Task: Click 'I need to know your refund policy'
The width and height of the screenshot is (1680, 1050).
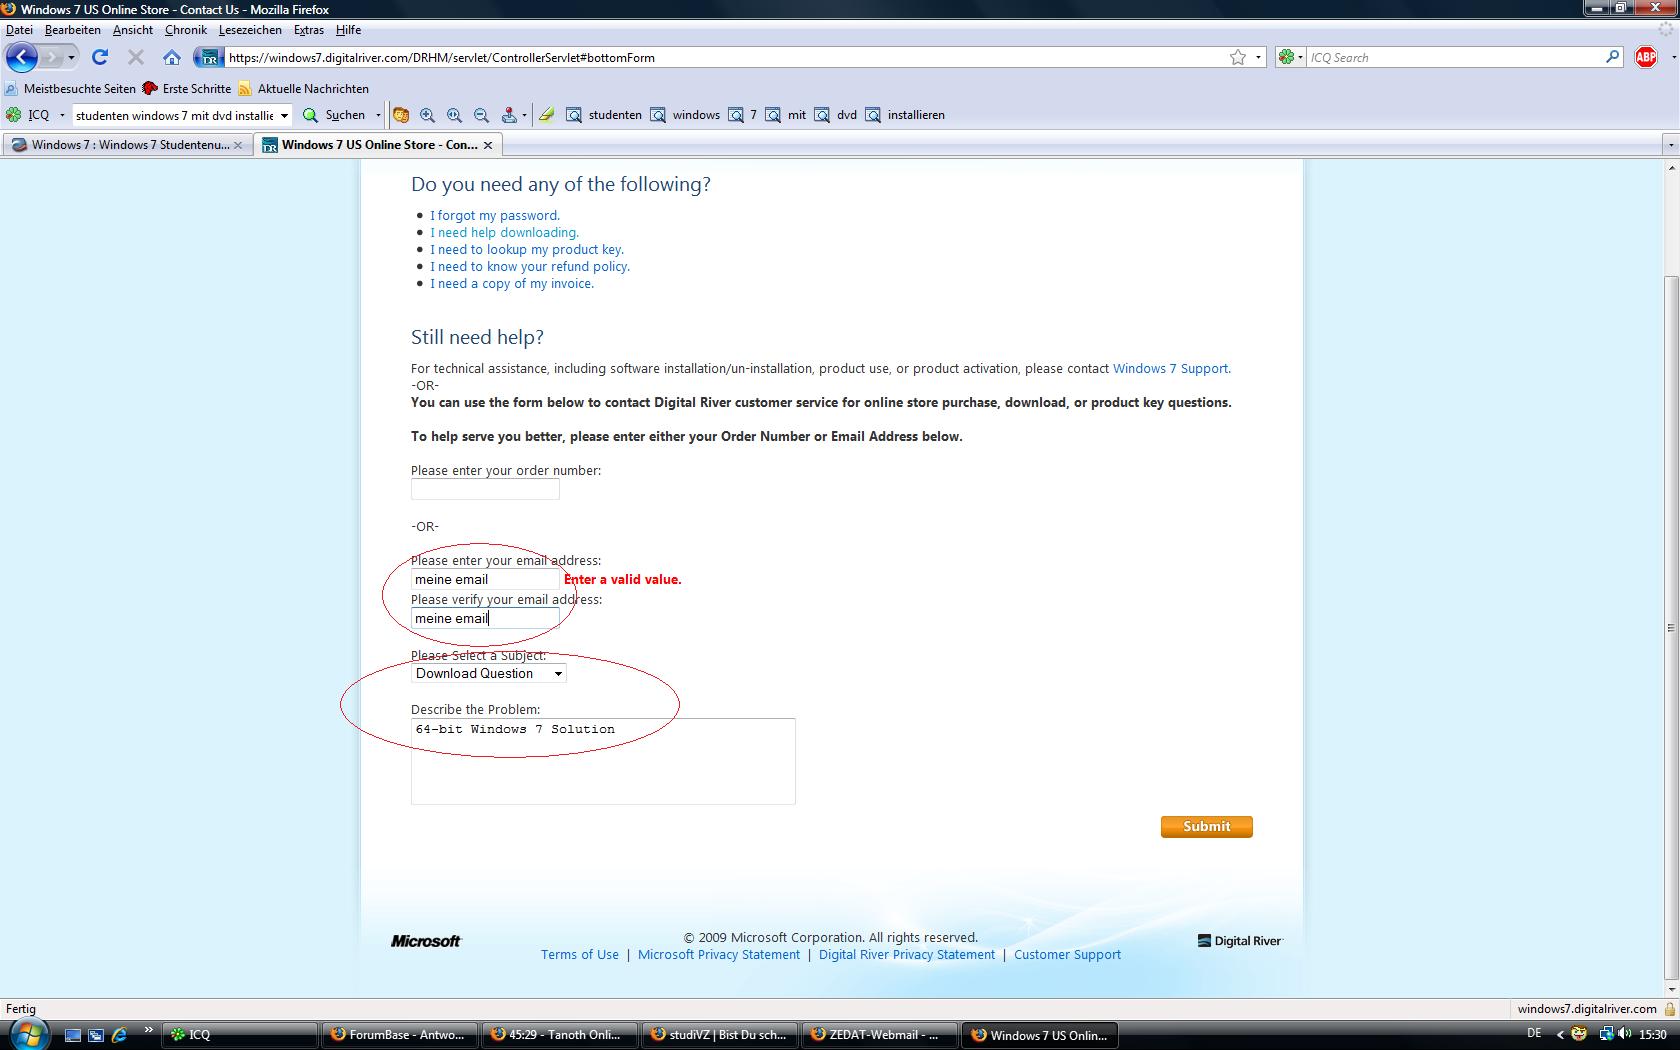Action: [x=530, y=266]
